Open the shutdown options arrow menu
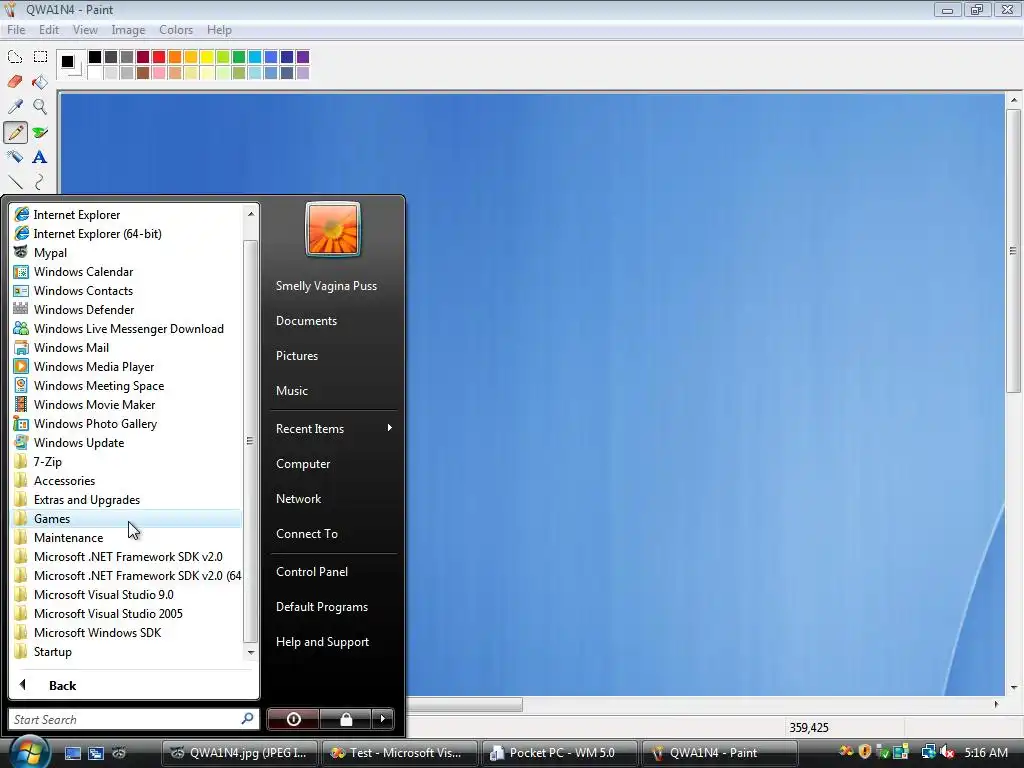The image size is (1024, 768). (383, 719)
